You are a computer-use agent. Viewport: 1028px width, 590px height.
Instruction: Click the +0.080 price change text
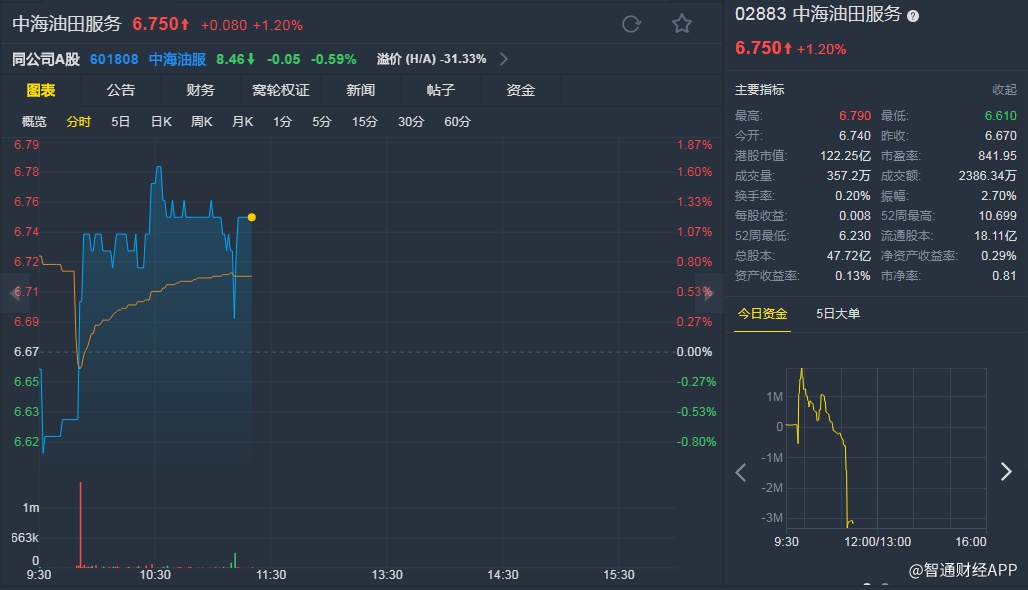click(224, 26)
